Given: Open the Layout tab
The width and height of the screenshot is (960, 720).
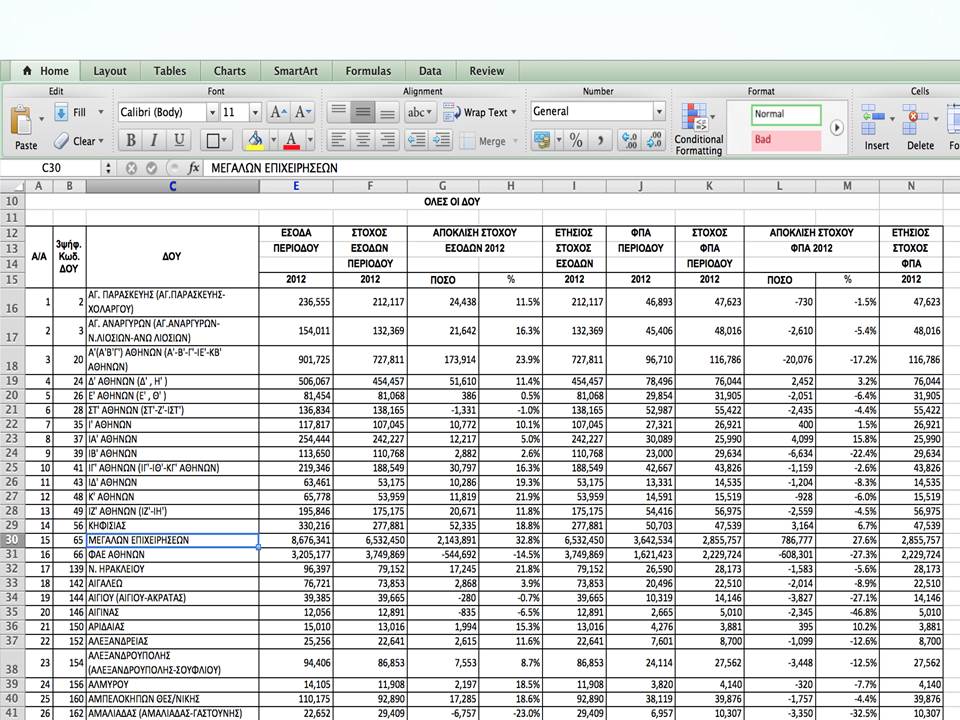Looking at the screenshot, I should pyautogui.click(x=110, y=71).
